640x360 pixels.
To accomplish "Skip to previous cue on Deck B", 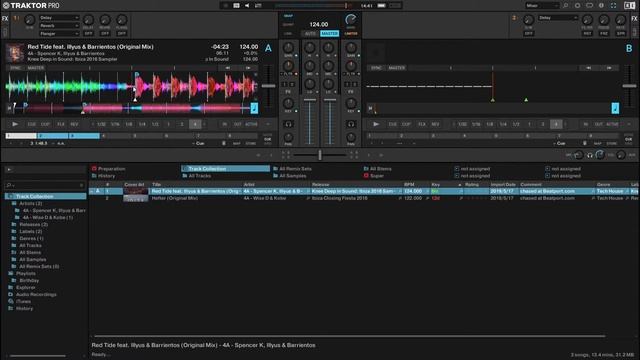I will click(588, 68).
